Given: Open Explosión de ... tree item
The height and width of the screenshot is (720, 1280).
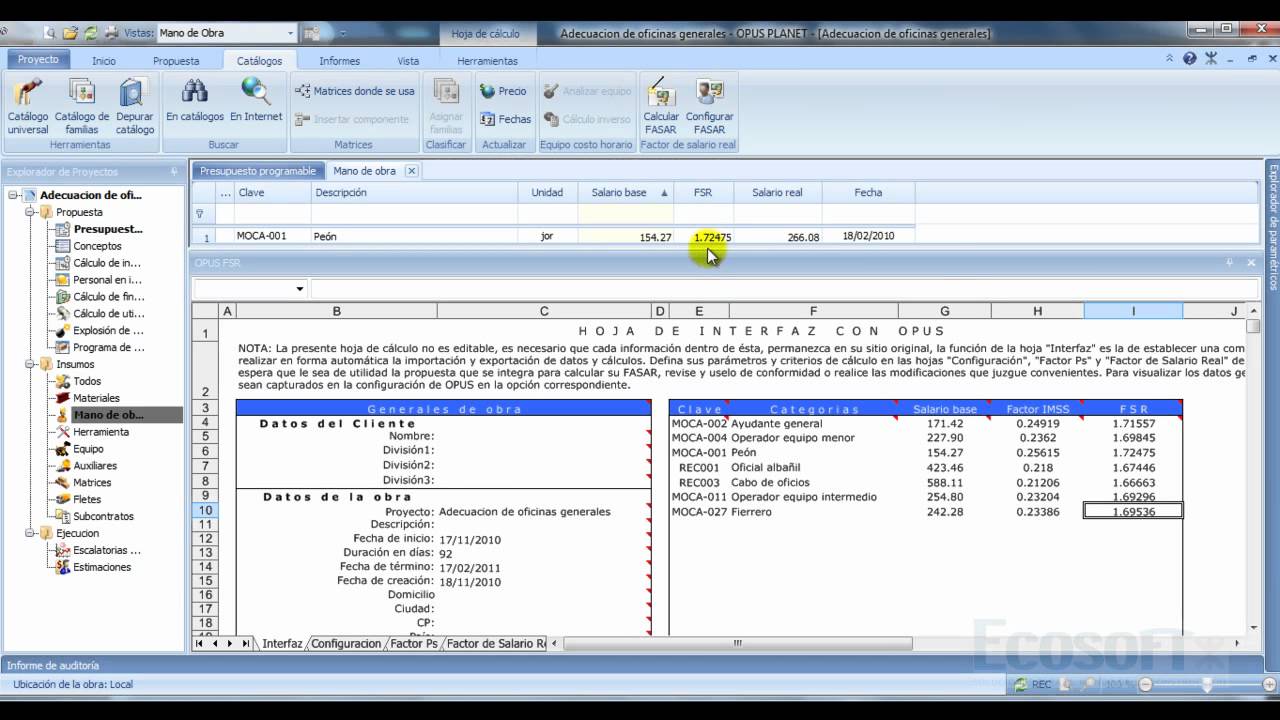Looking at the screenshot, I should click(x=108, y=330).
